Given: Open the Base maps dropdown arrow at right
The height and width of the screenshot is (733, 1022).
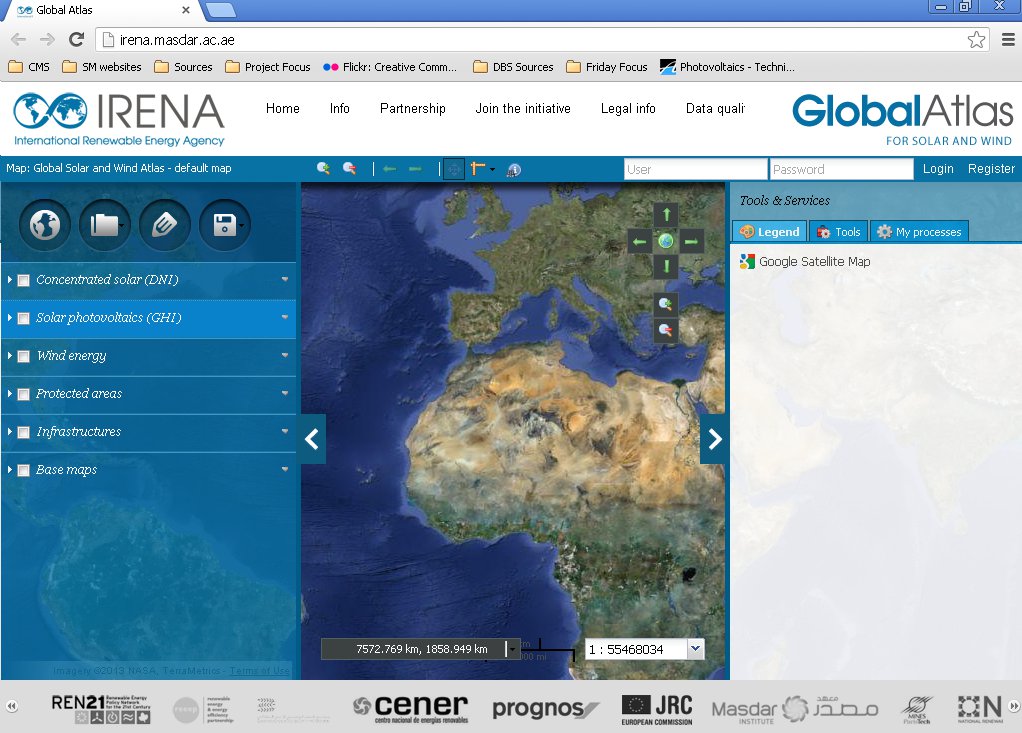Looking at the screenshot, I should tap(285, 468).
